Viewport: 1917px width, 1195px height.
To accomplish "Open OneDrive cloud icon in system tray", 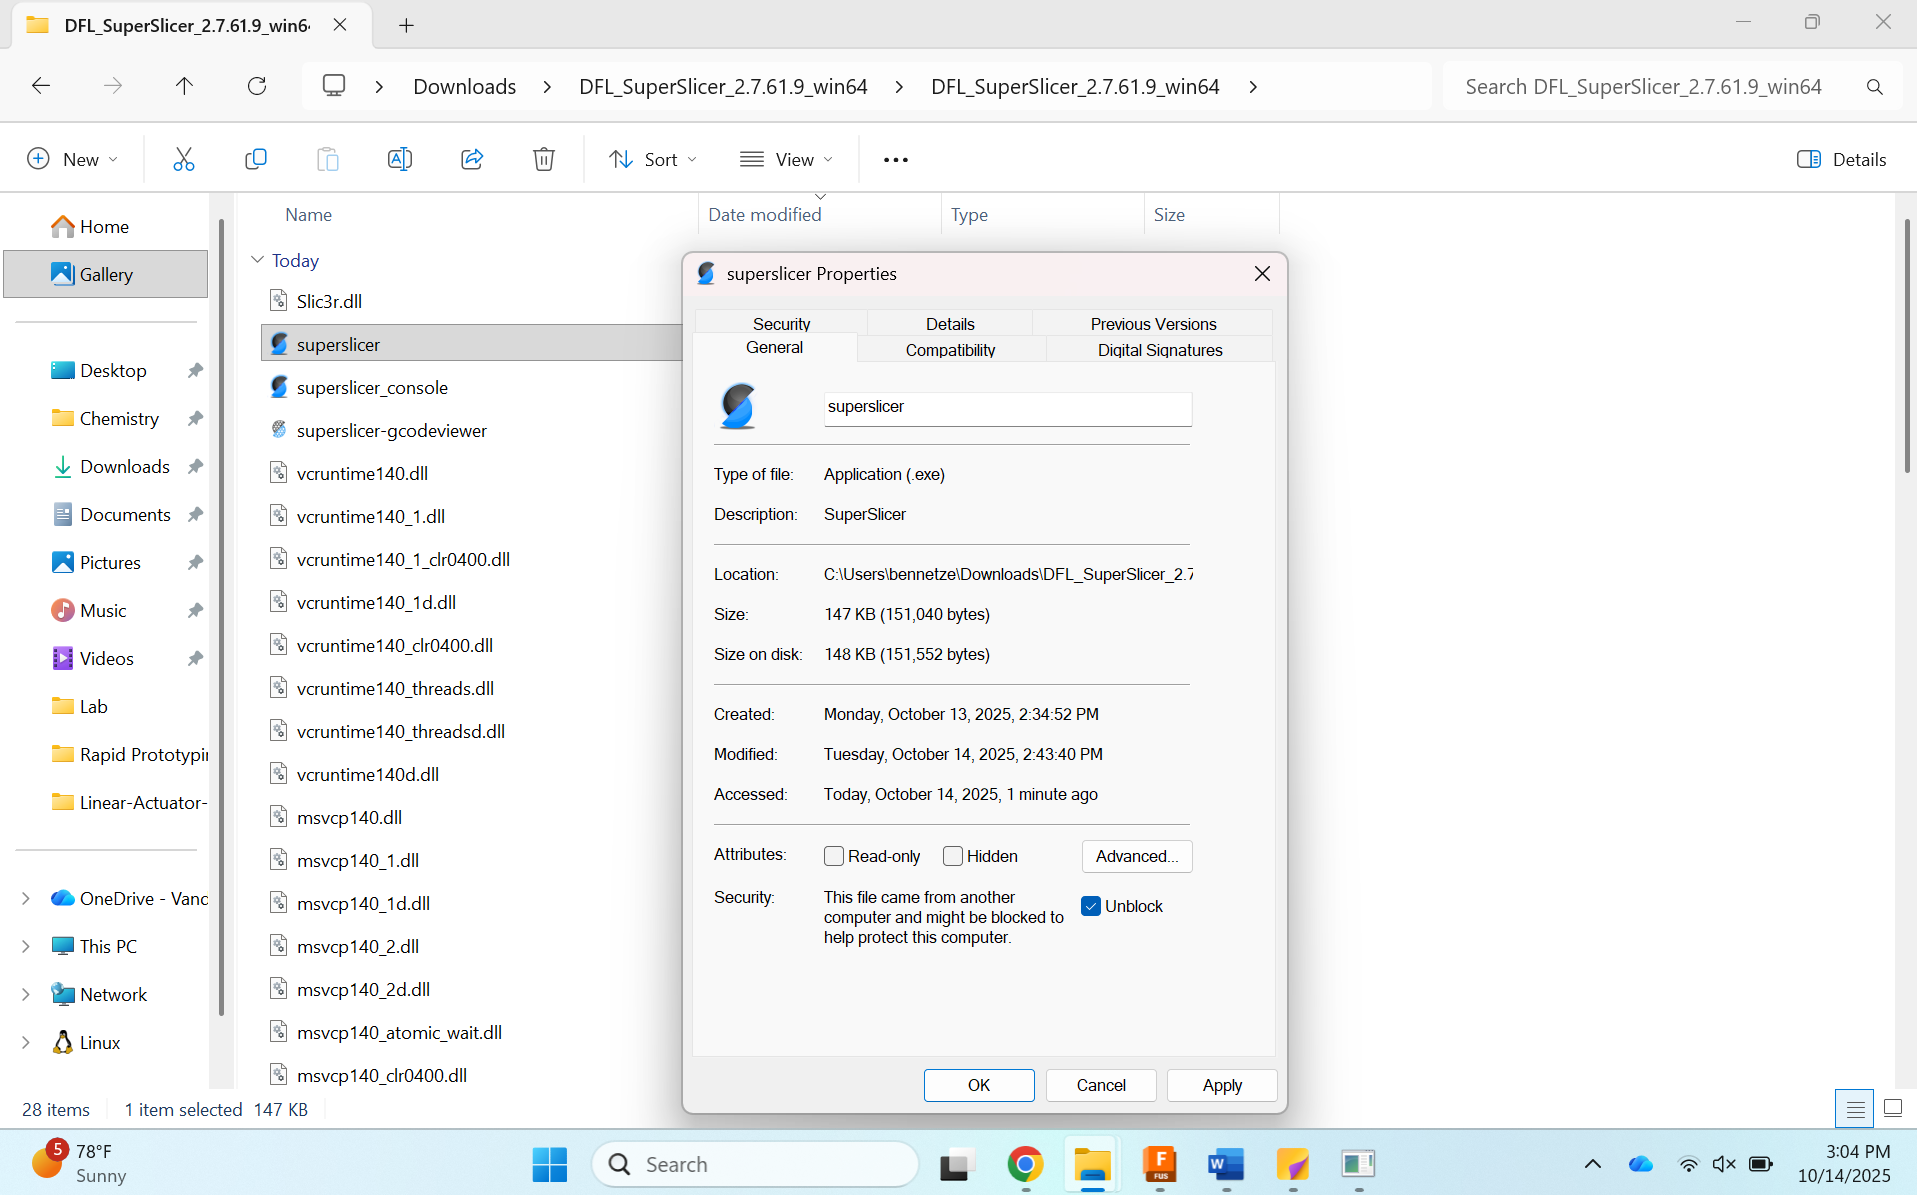I will [1640, 1164].
